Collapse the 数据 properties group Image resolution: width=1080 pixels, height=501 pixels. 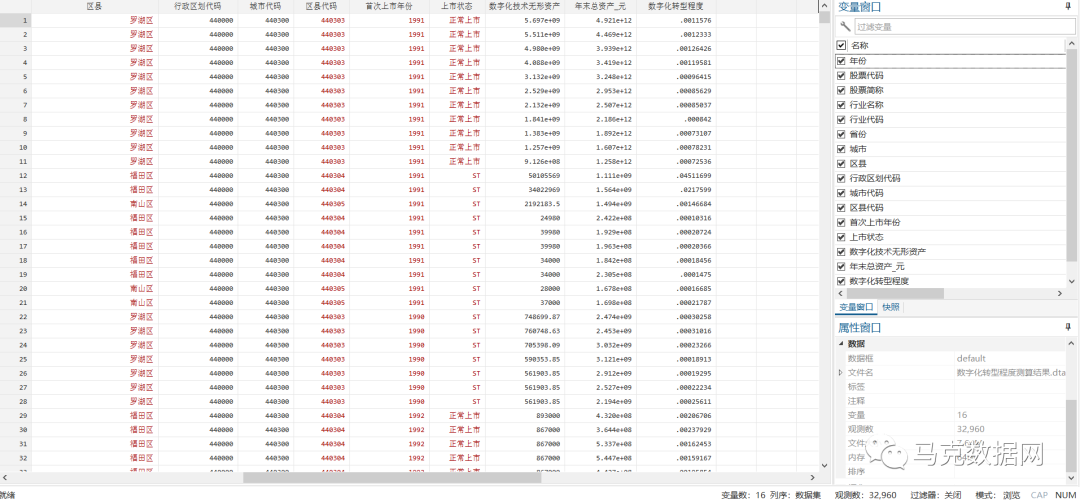(840, 343)
